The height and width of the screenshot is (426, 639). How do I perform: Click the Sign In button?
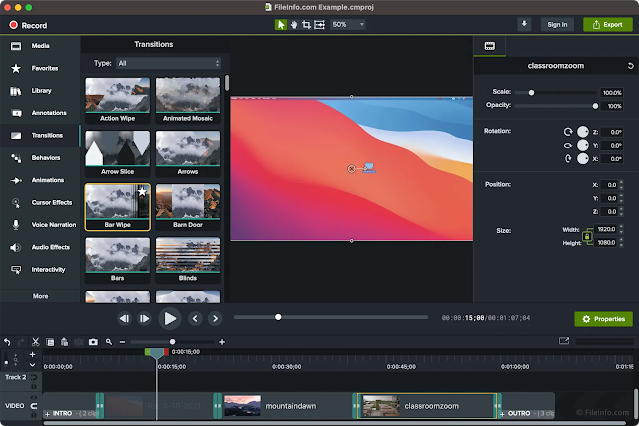point(557,24)
